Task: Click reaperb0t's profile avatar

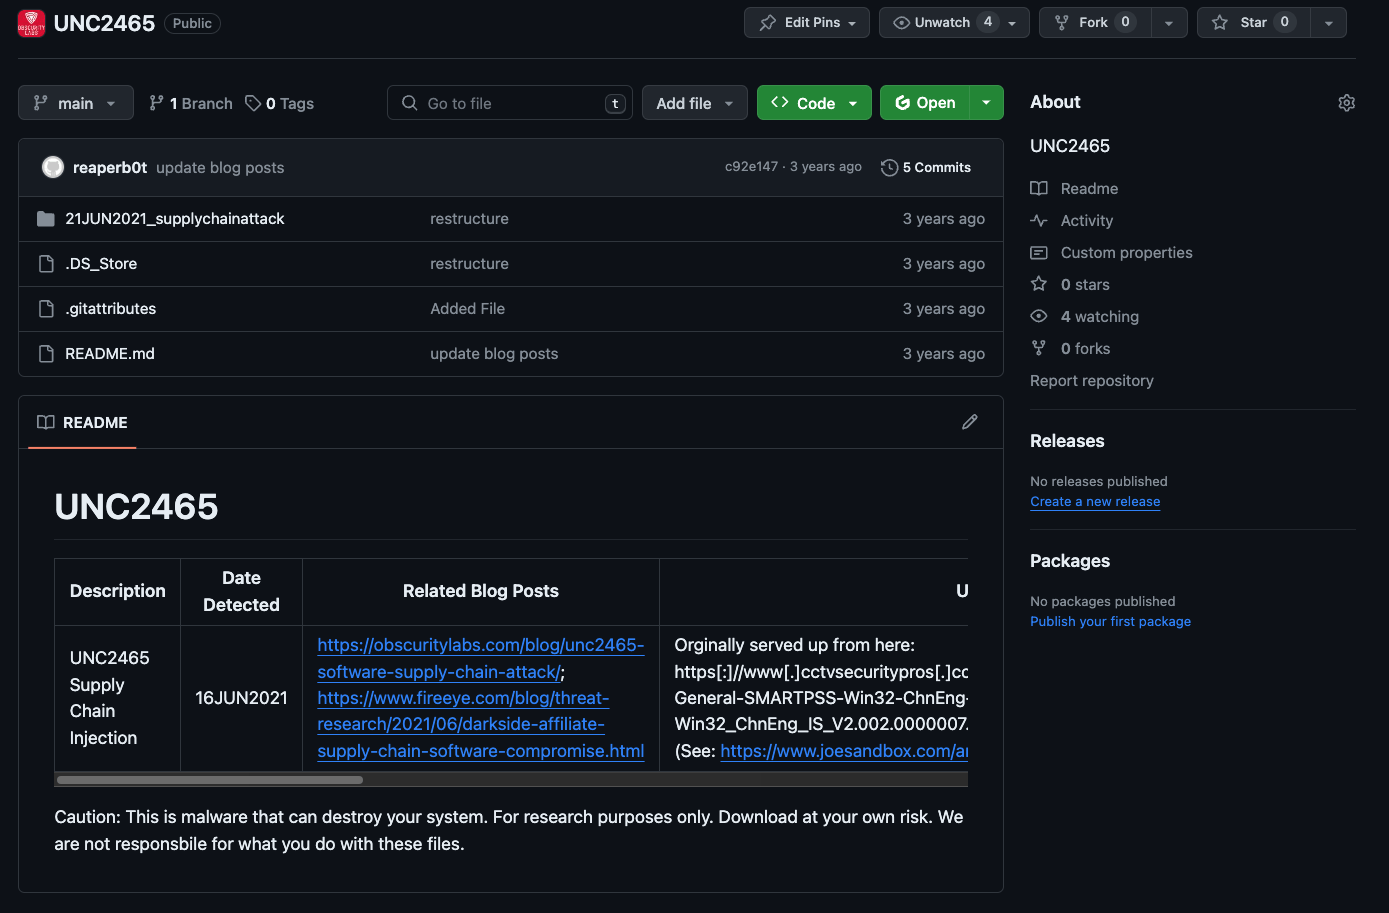Action: pos(52,167)
